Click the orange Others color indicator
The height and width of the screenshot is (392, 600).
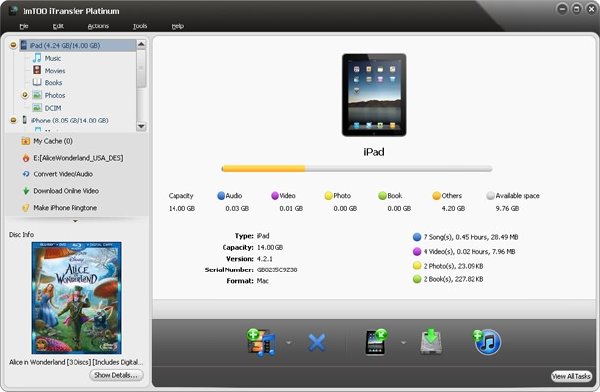coord(436,196)
